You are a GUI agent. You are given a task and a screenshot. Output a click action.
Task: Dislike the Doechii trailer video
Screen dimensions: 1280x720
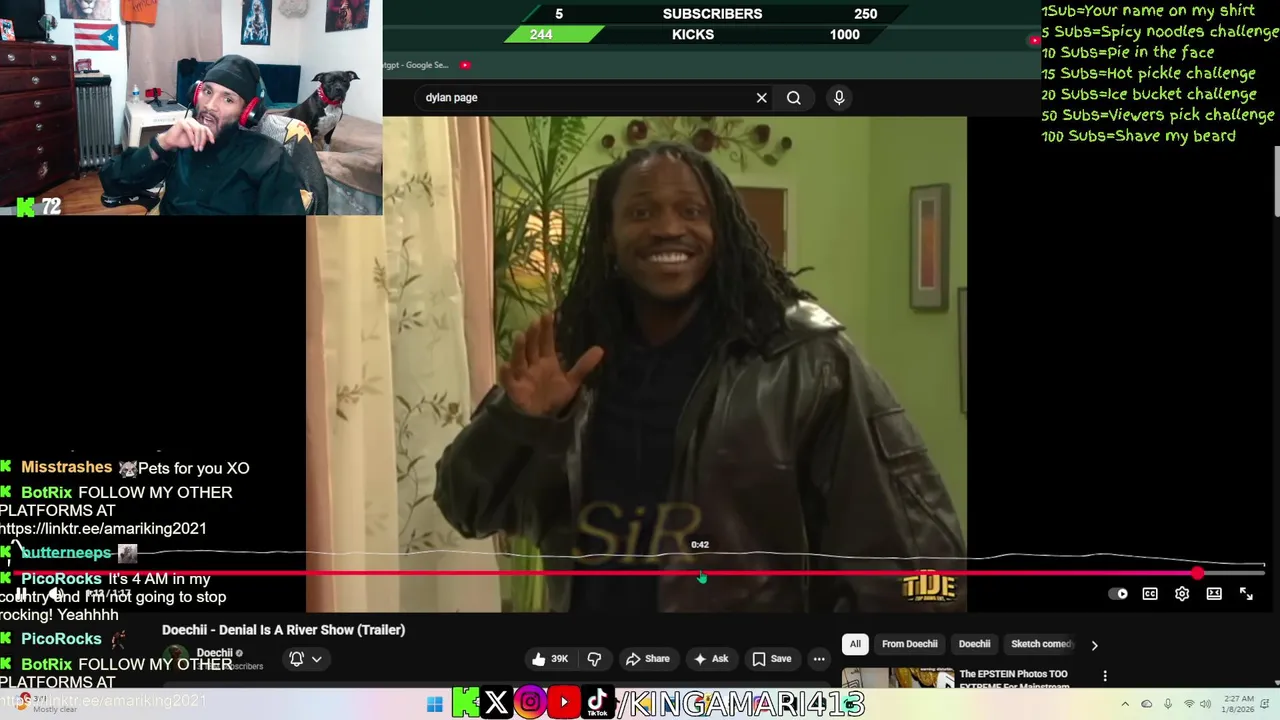click(x=594, y=659)
